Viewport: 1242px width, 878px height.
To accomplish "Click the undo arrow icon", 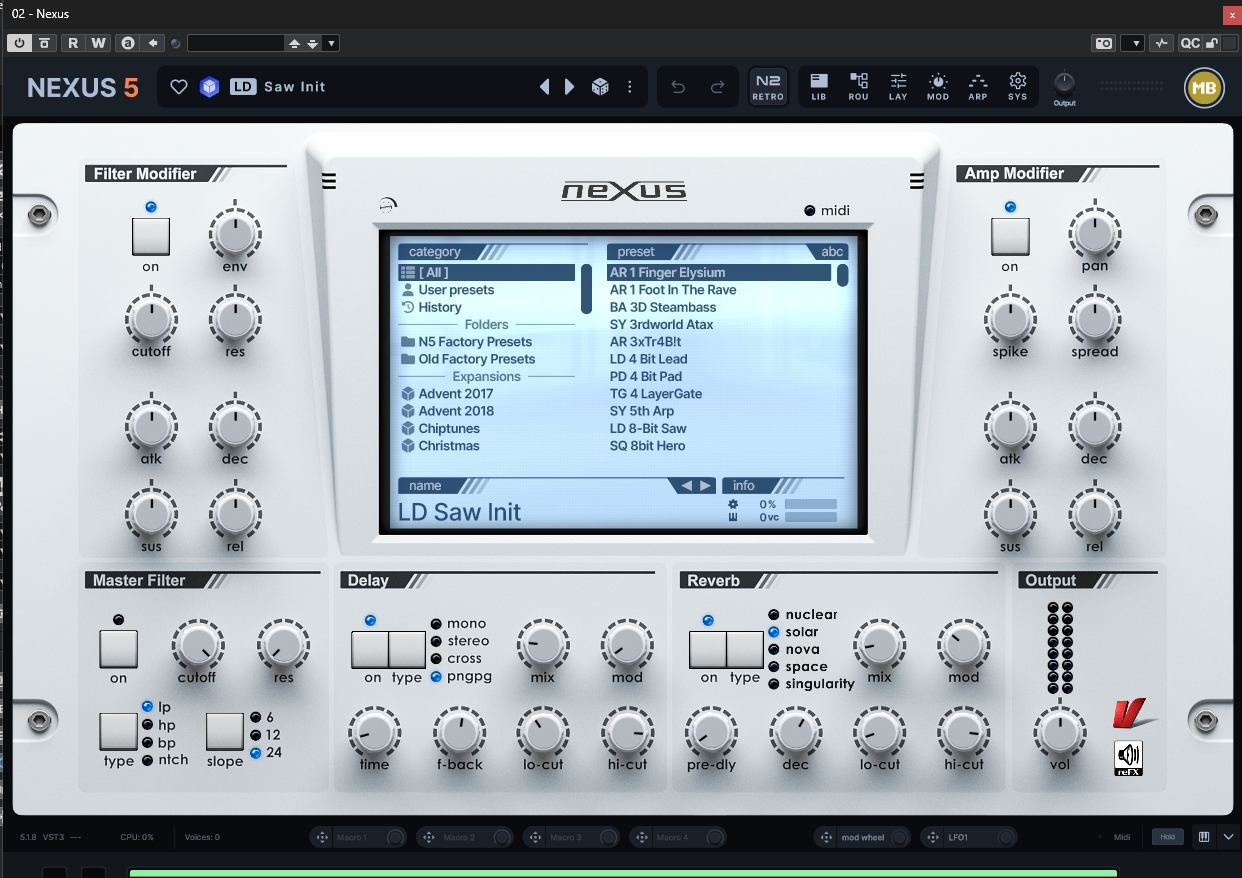I will coord(678,87).
